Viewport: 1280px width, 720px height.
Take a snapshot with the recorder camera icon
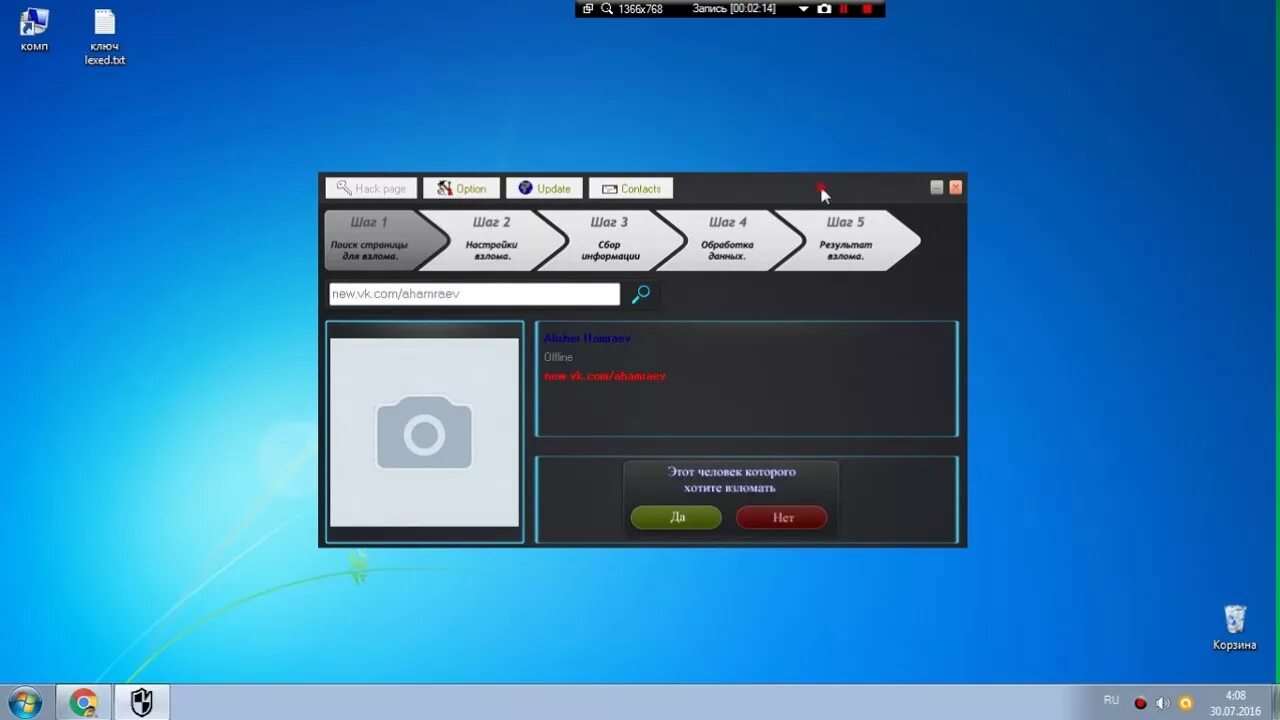click(x=824, y=9)
